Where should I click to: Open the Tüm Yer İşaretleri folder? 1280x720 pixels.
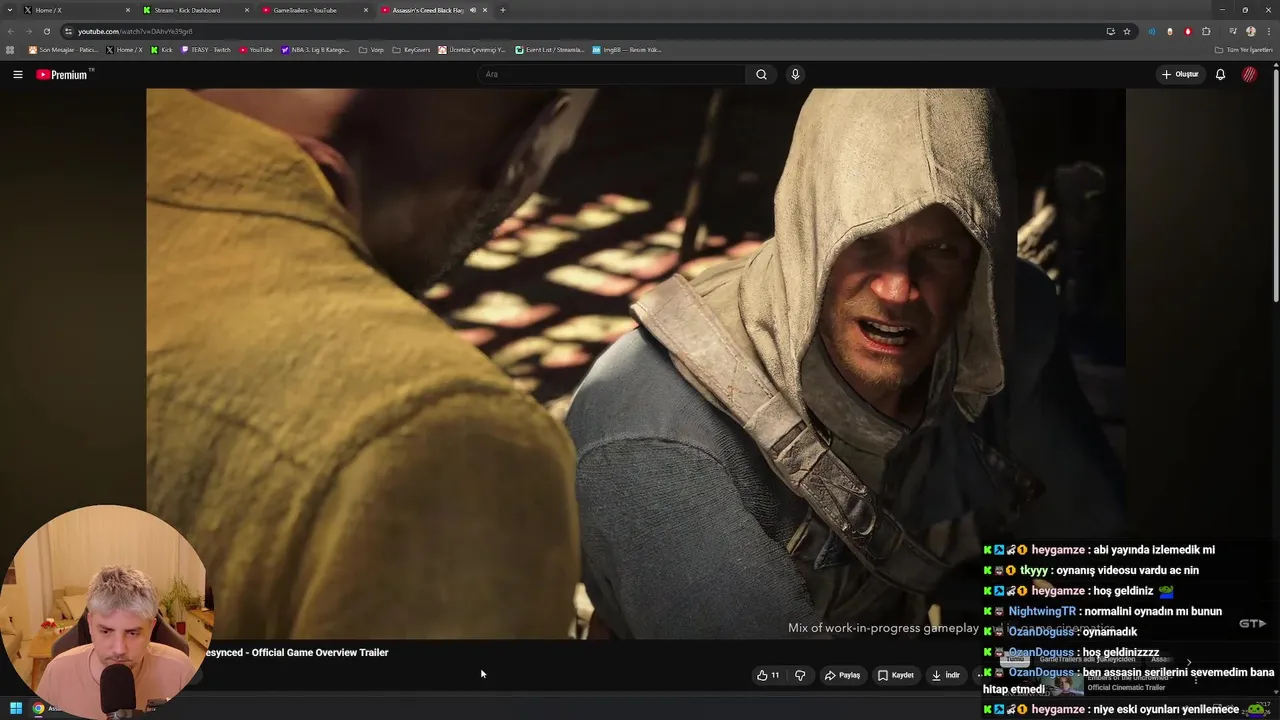pyautogui.click(x=1244, y=49)
